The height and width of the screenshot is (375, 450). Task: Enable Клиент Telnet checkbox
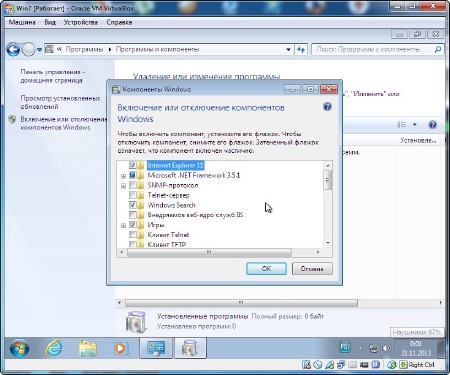tap(132, 235)
